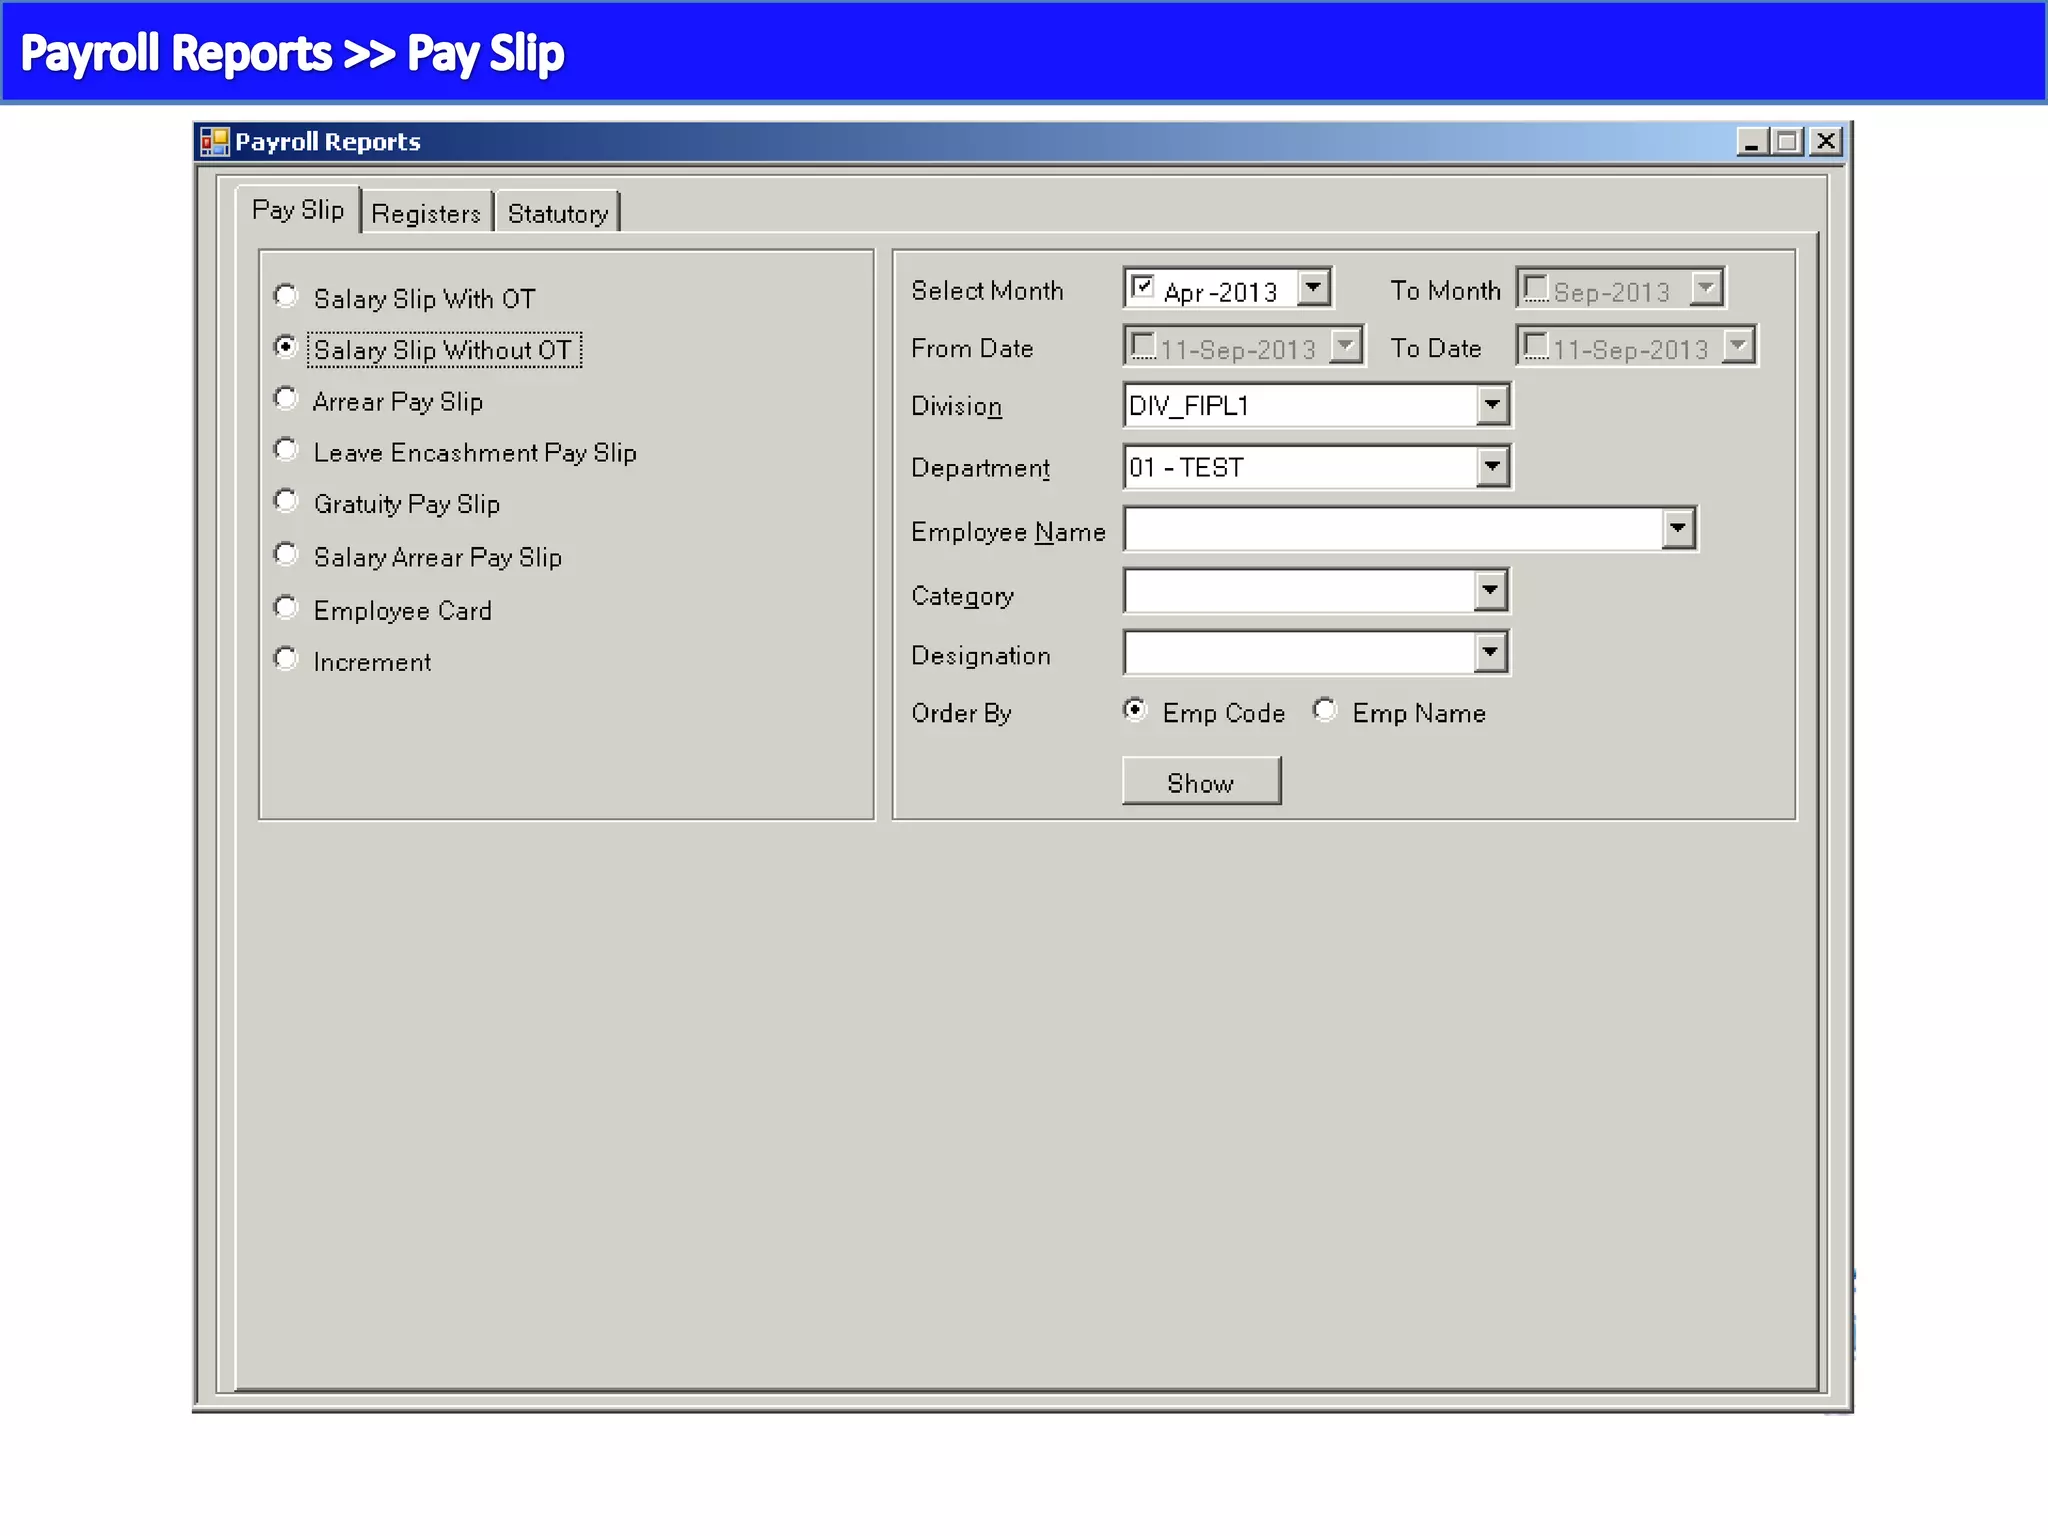Image resolution: width=2048 pixels, height=1536 pixels.
Task: Enable the From Date checkbox
Action: tap(1142, 346)
